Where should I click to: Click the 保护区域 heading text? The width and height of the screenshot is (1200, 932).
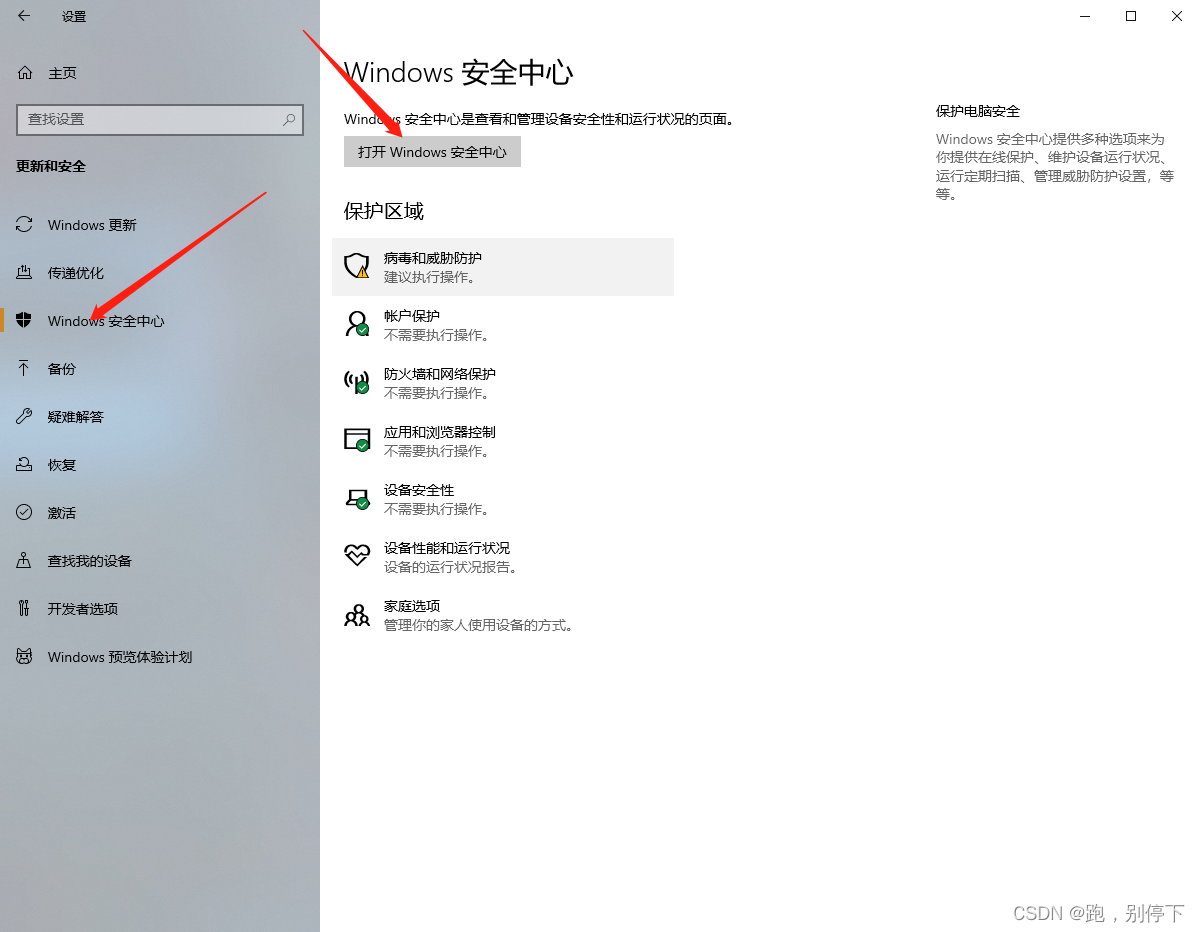coord(384,211)
